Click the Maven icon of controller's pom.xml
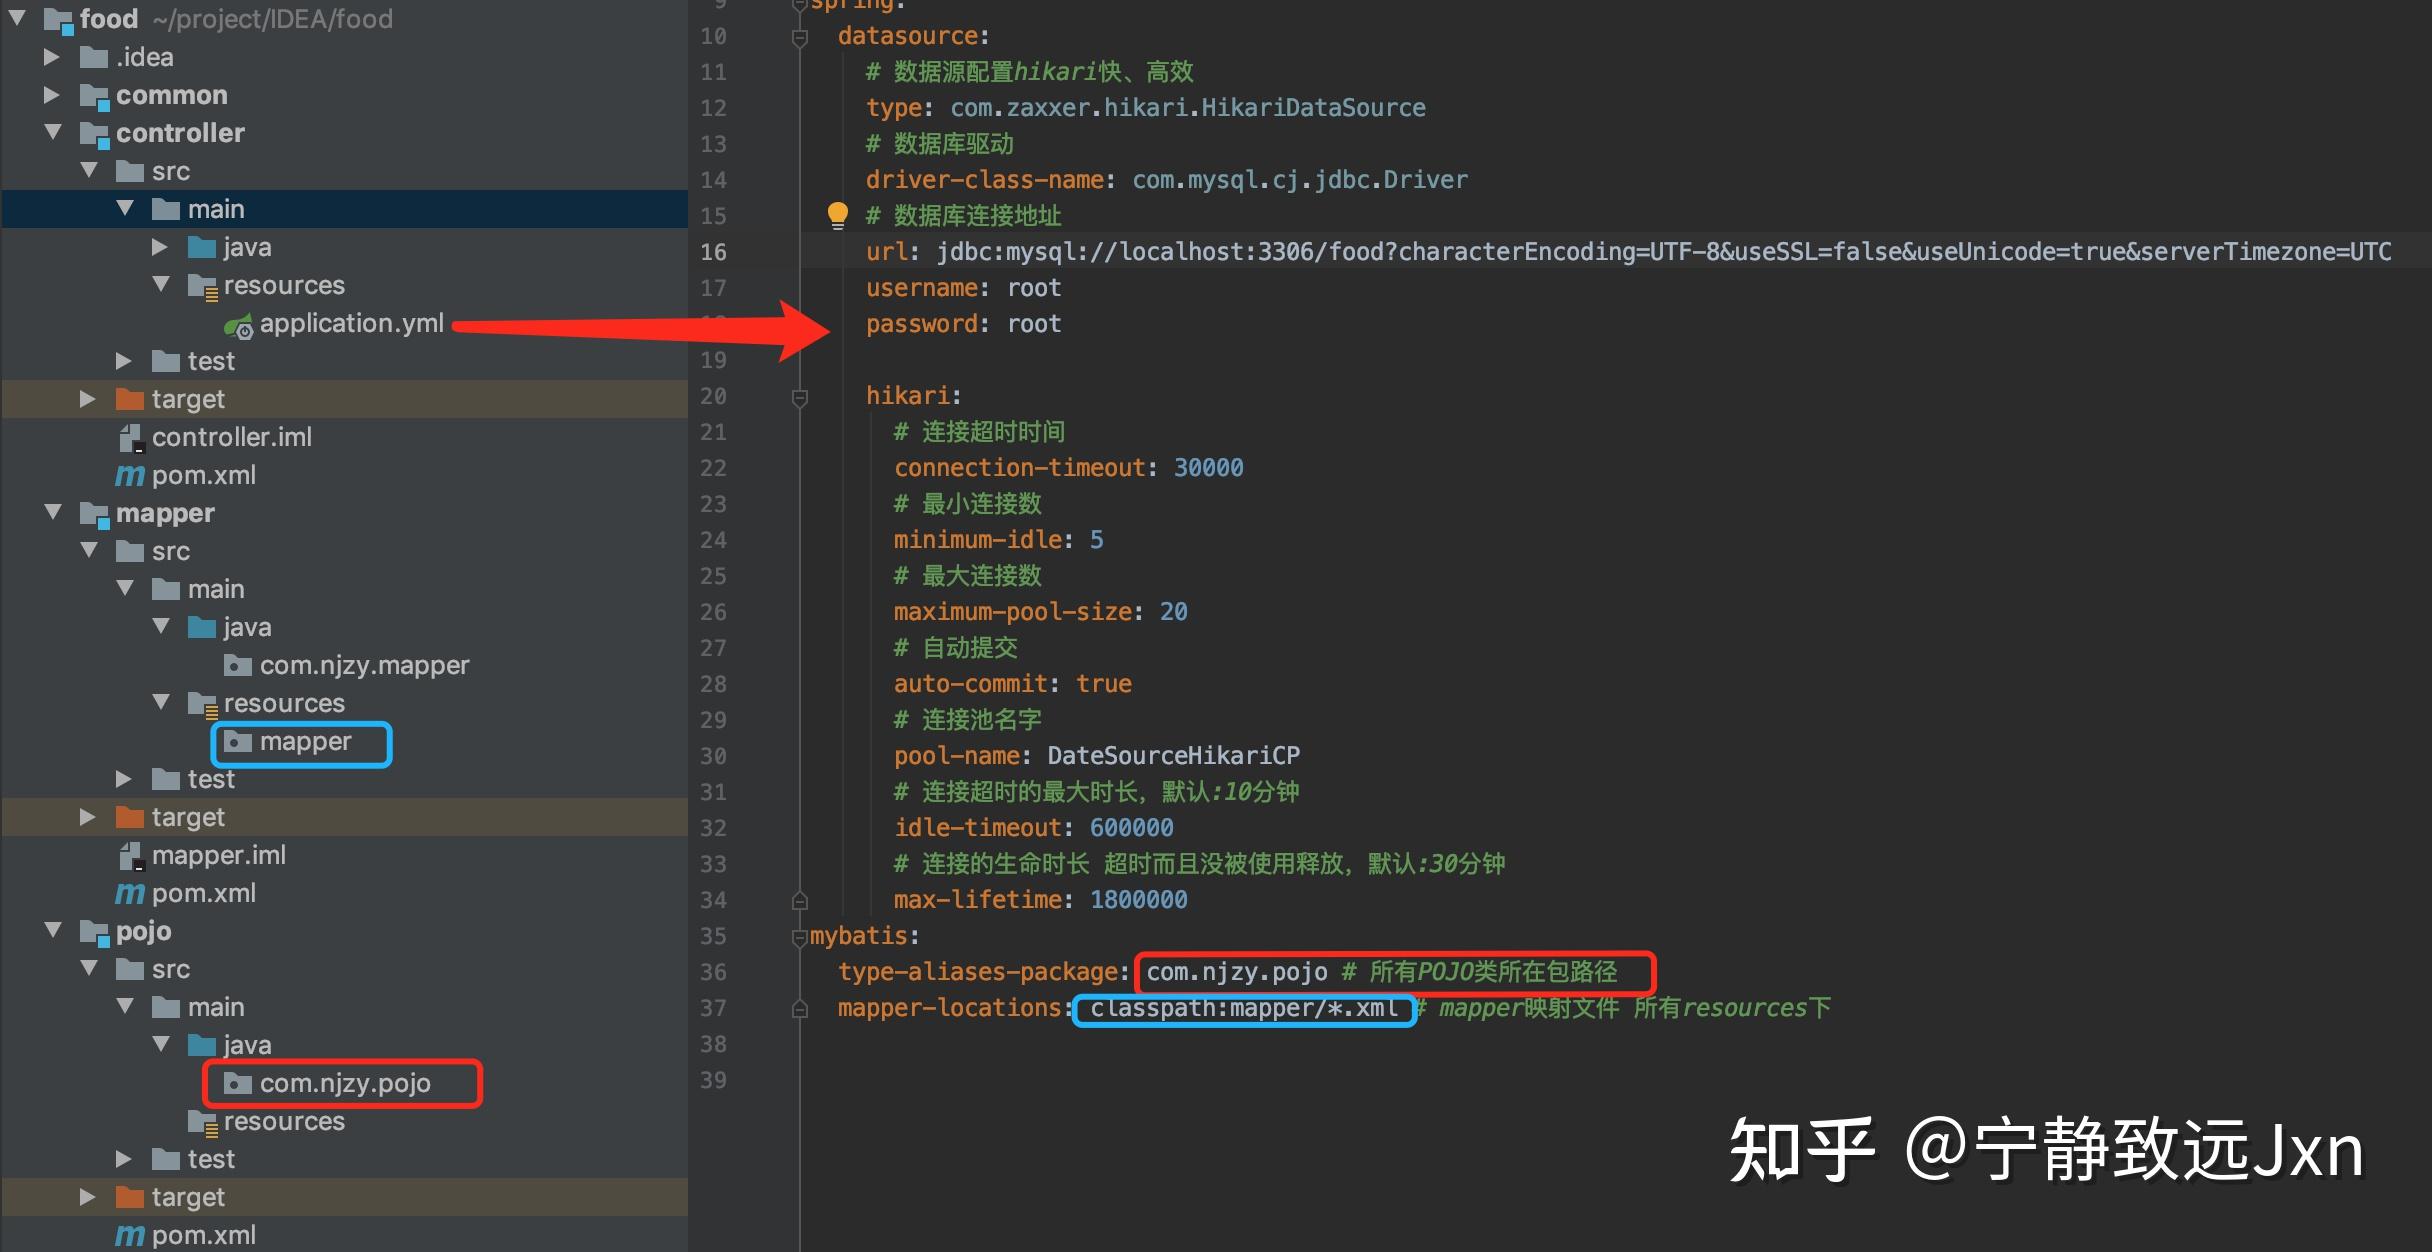 [x=130, y=476]
